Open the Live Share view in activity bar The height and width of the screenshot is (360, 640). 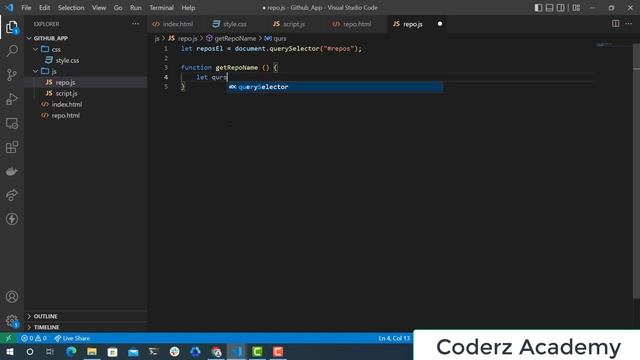12,195
